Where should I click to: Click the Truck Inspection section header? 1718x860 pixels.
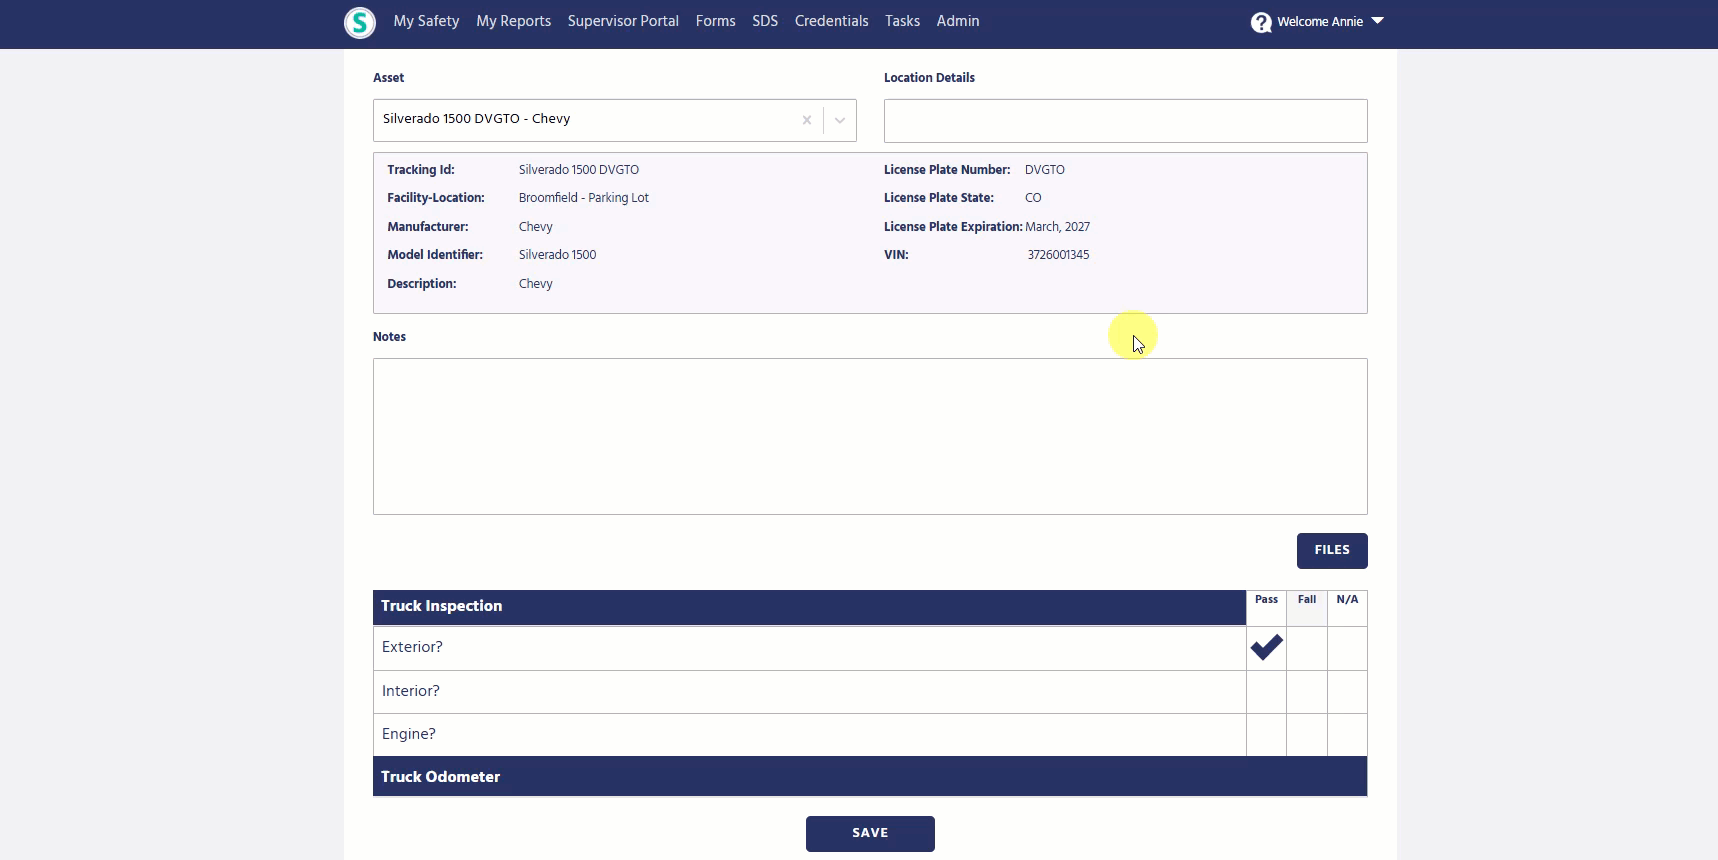pos(809,607)
